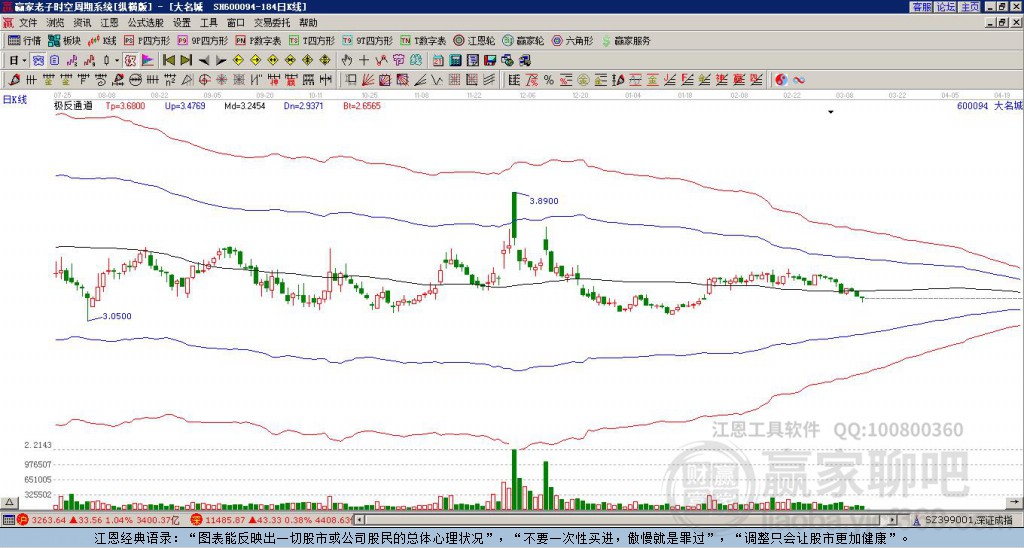Click the floppy disk save icon

point(490,61)
